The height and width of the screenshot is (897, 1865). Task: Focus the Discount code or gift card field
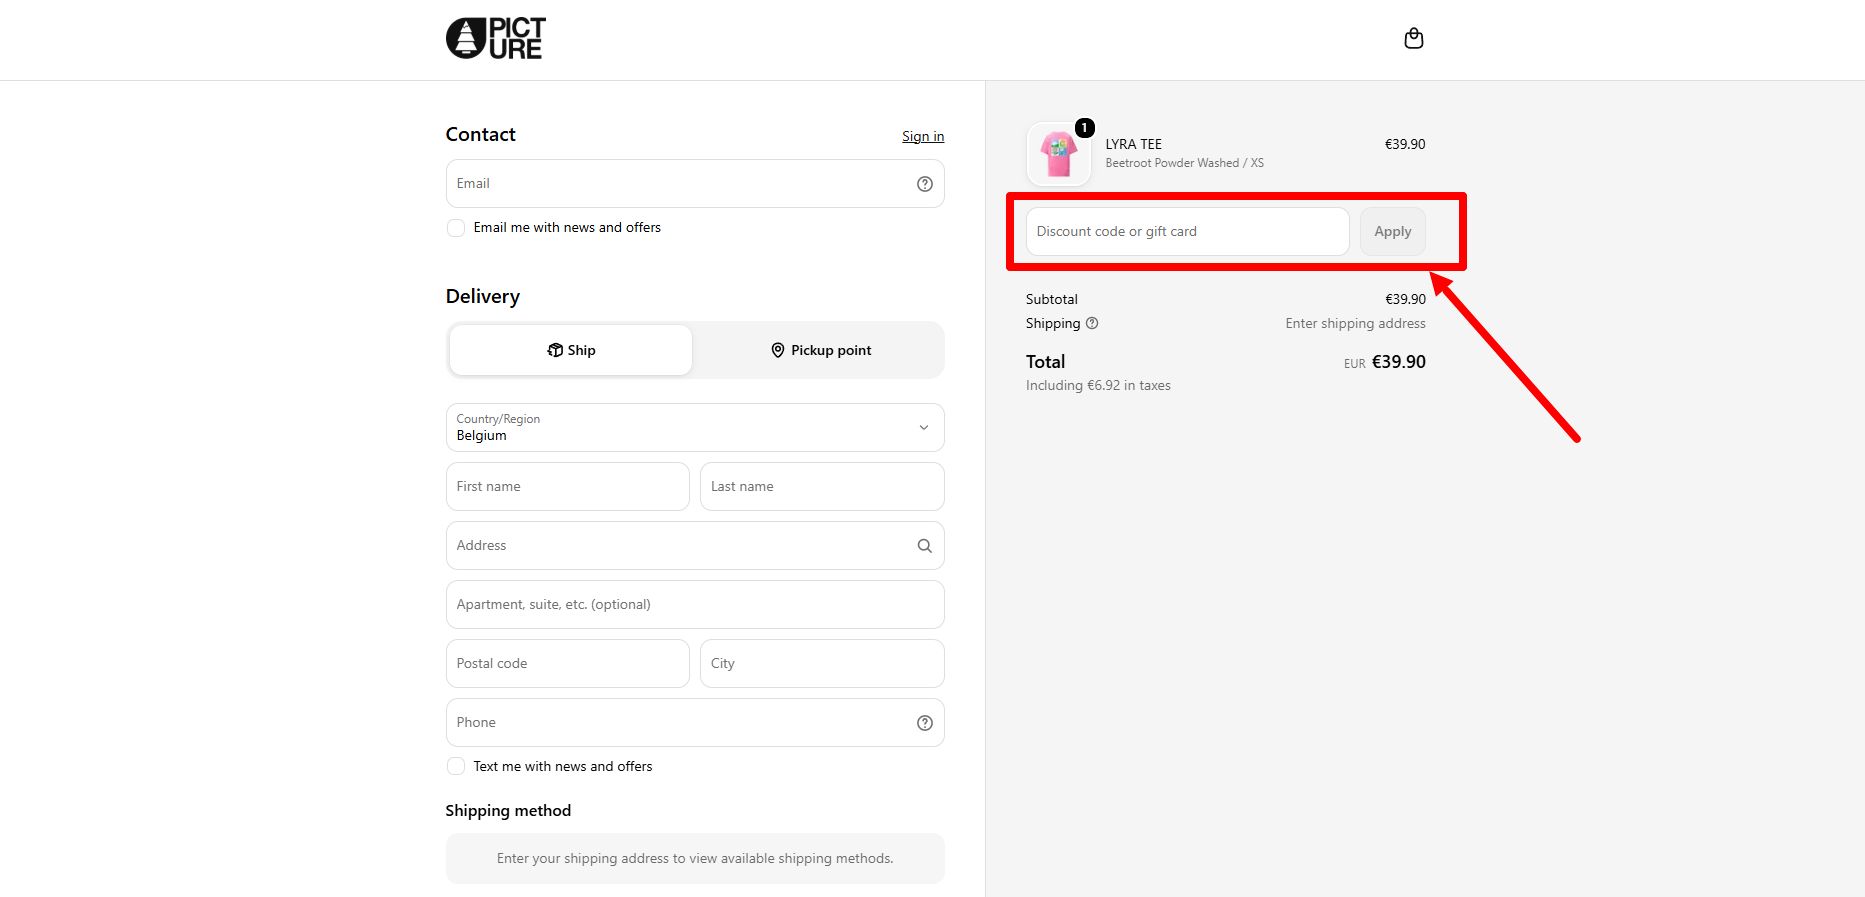click(1188, 231)
